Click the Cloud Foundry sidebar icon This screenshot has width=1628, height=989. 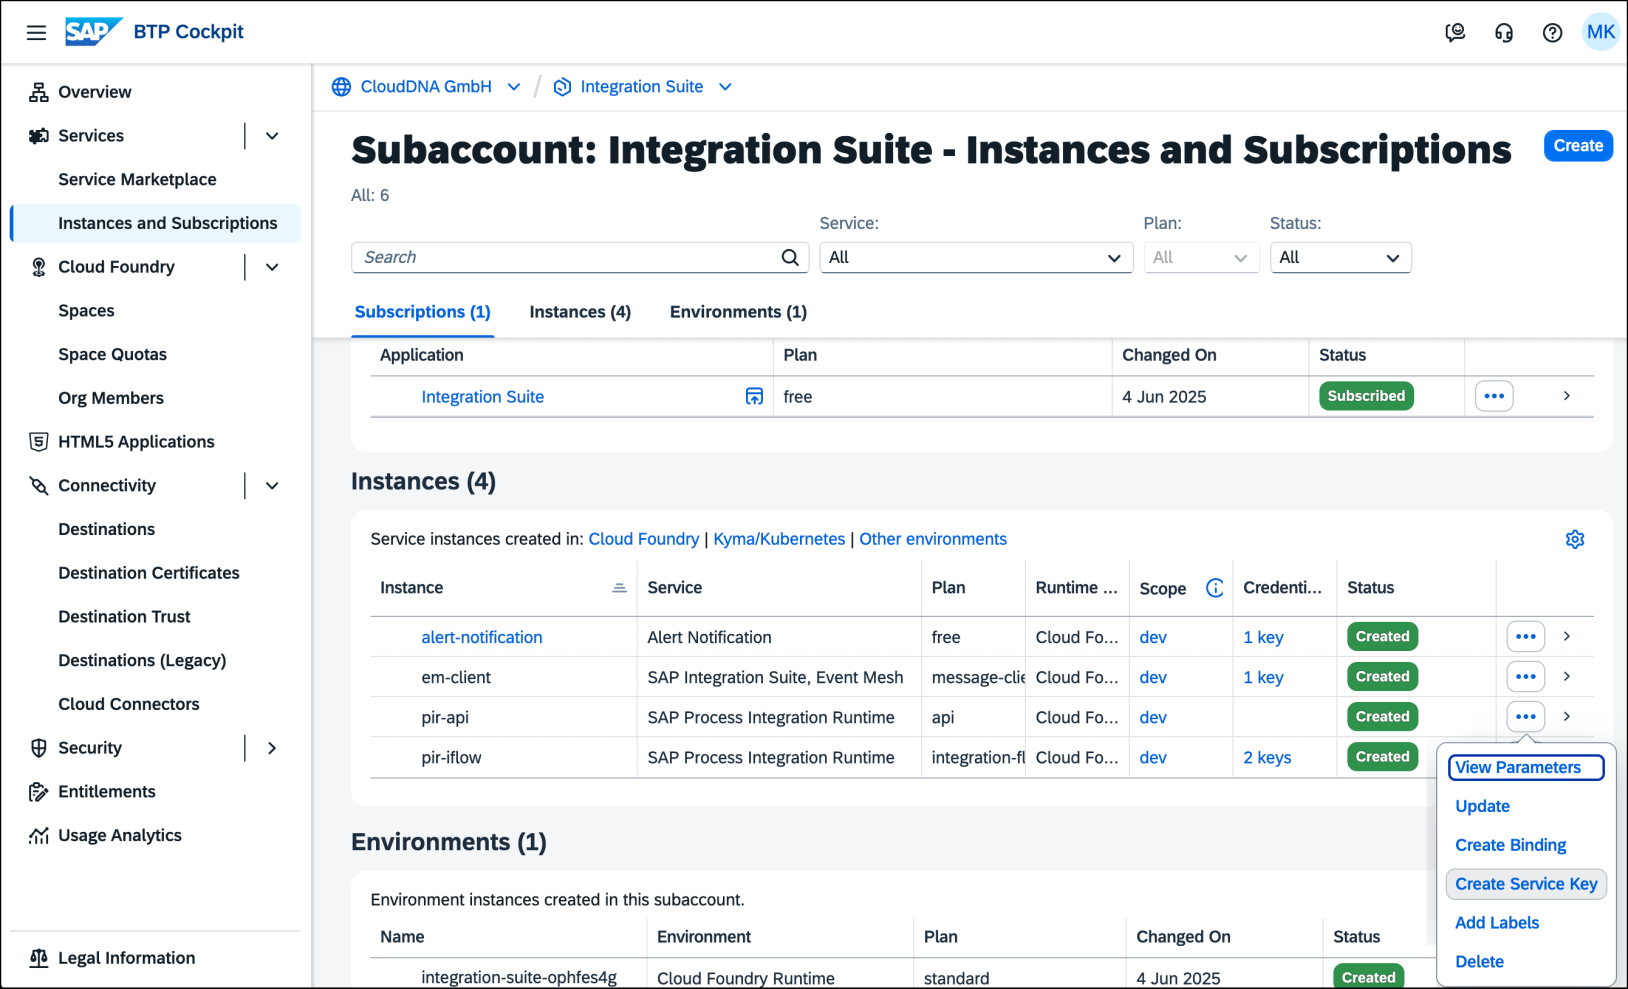tap(38, 267)
